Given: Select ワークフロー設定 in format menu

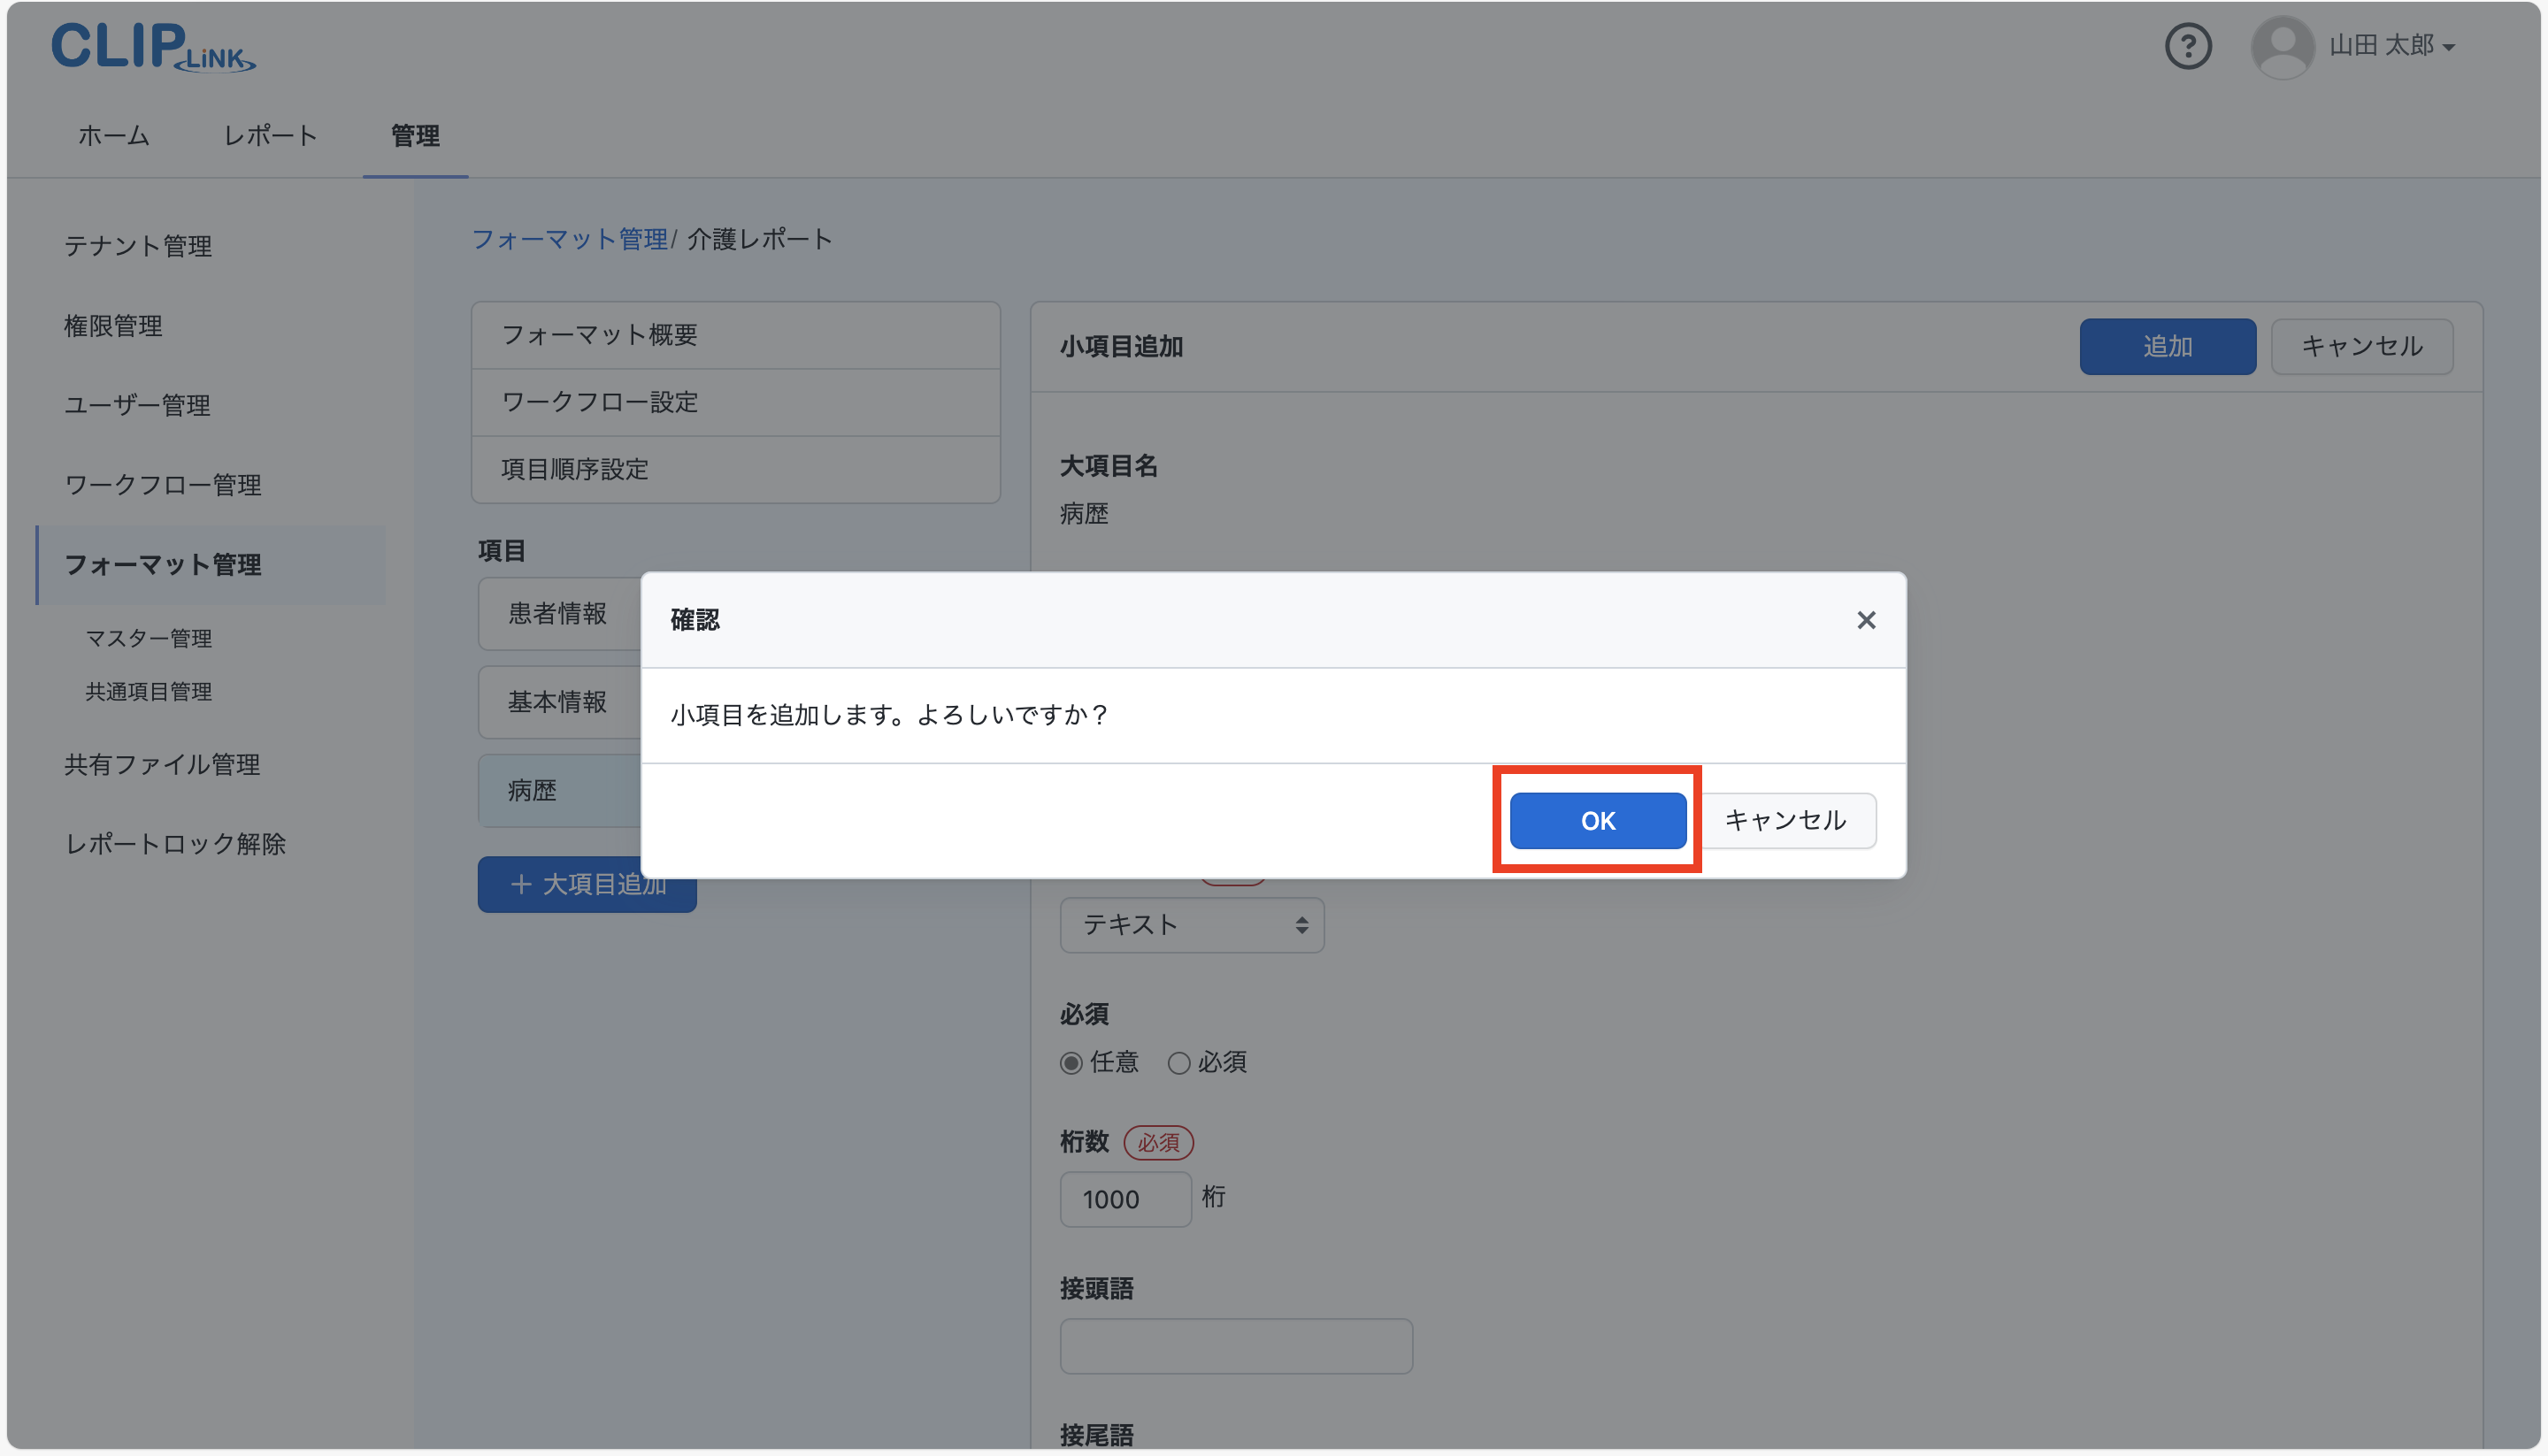Looking at the screenshot, I should [x=600, y=402].
